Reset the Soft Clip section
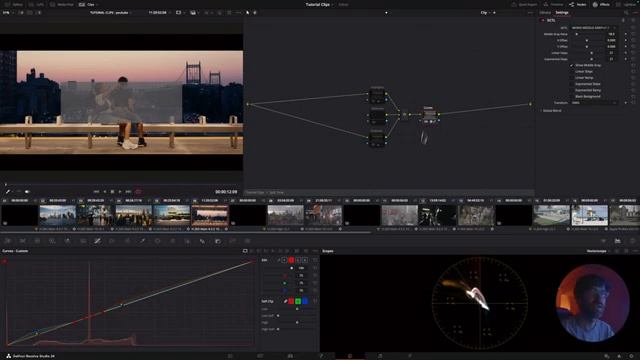Viewport: 640px width, 360px height. click(315, 301)
